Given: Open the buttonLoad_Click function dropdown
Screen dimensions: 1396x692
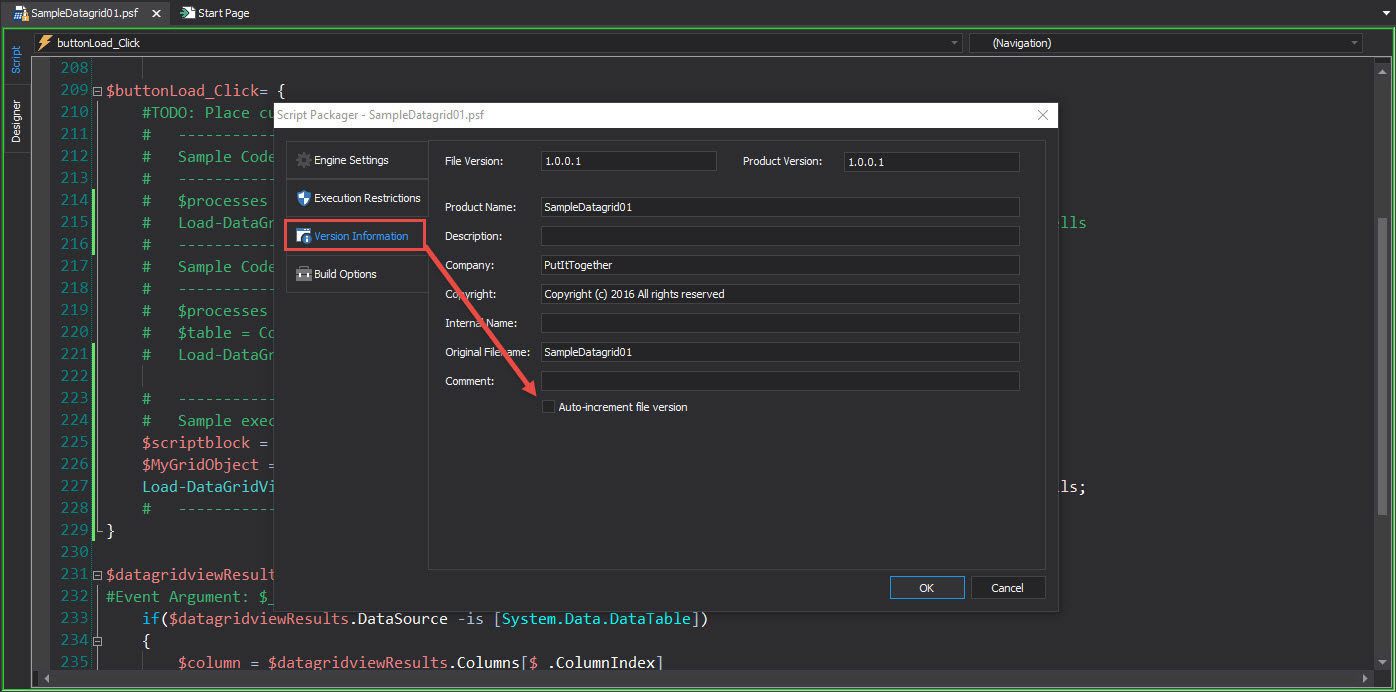Looking at the screenshot, I should pyautogui.click(x=498, y=43).
